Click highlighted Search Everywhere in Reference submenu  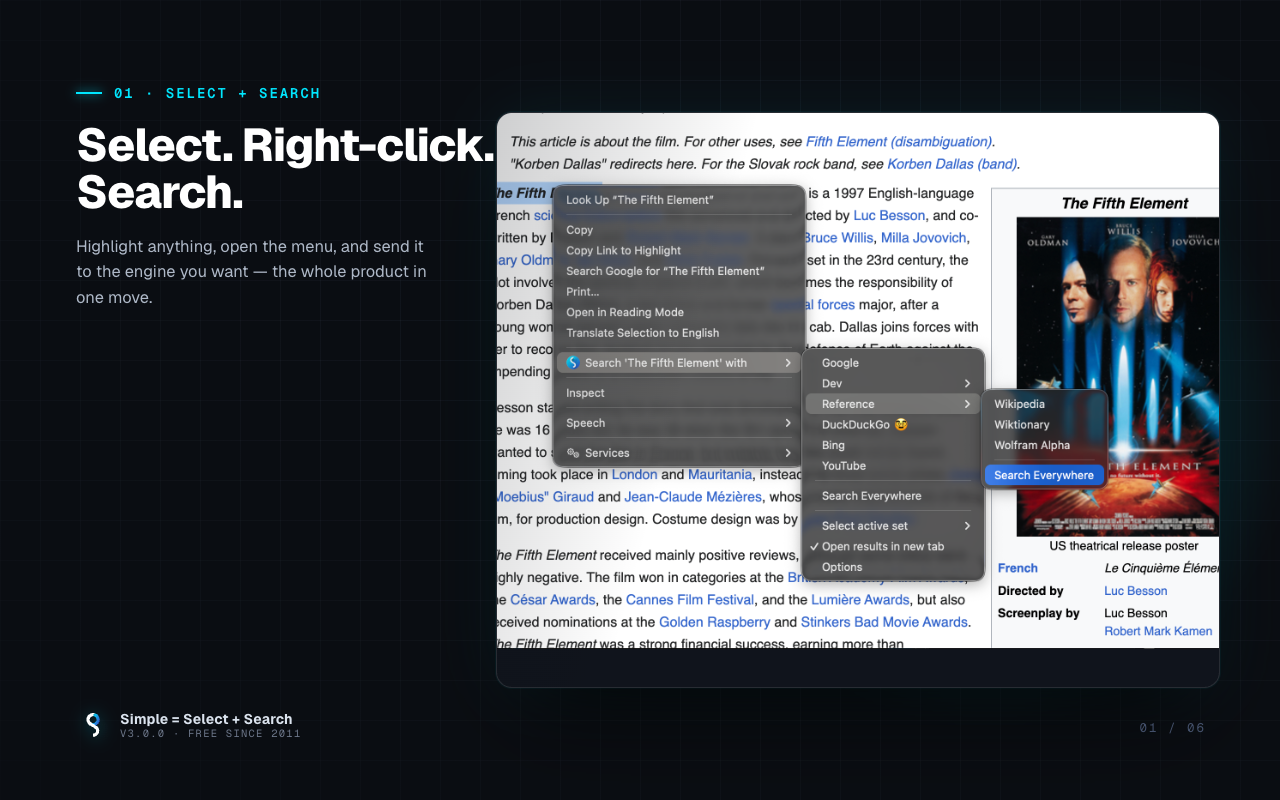(x=1044, y=475)
